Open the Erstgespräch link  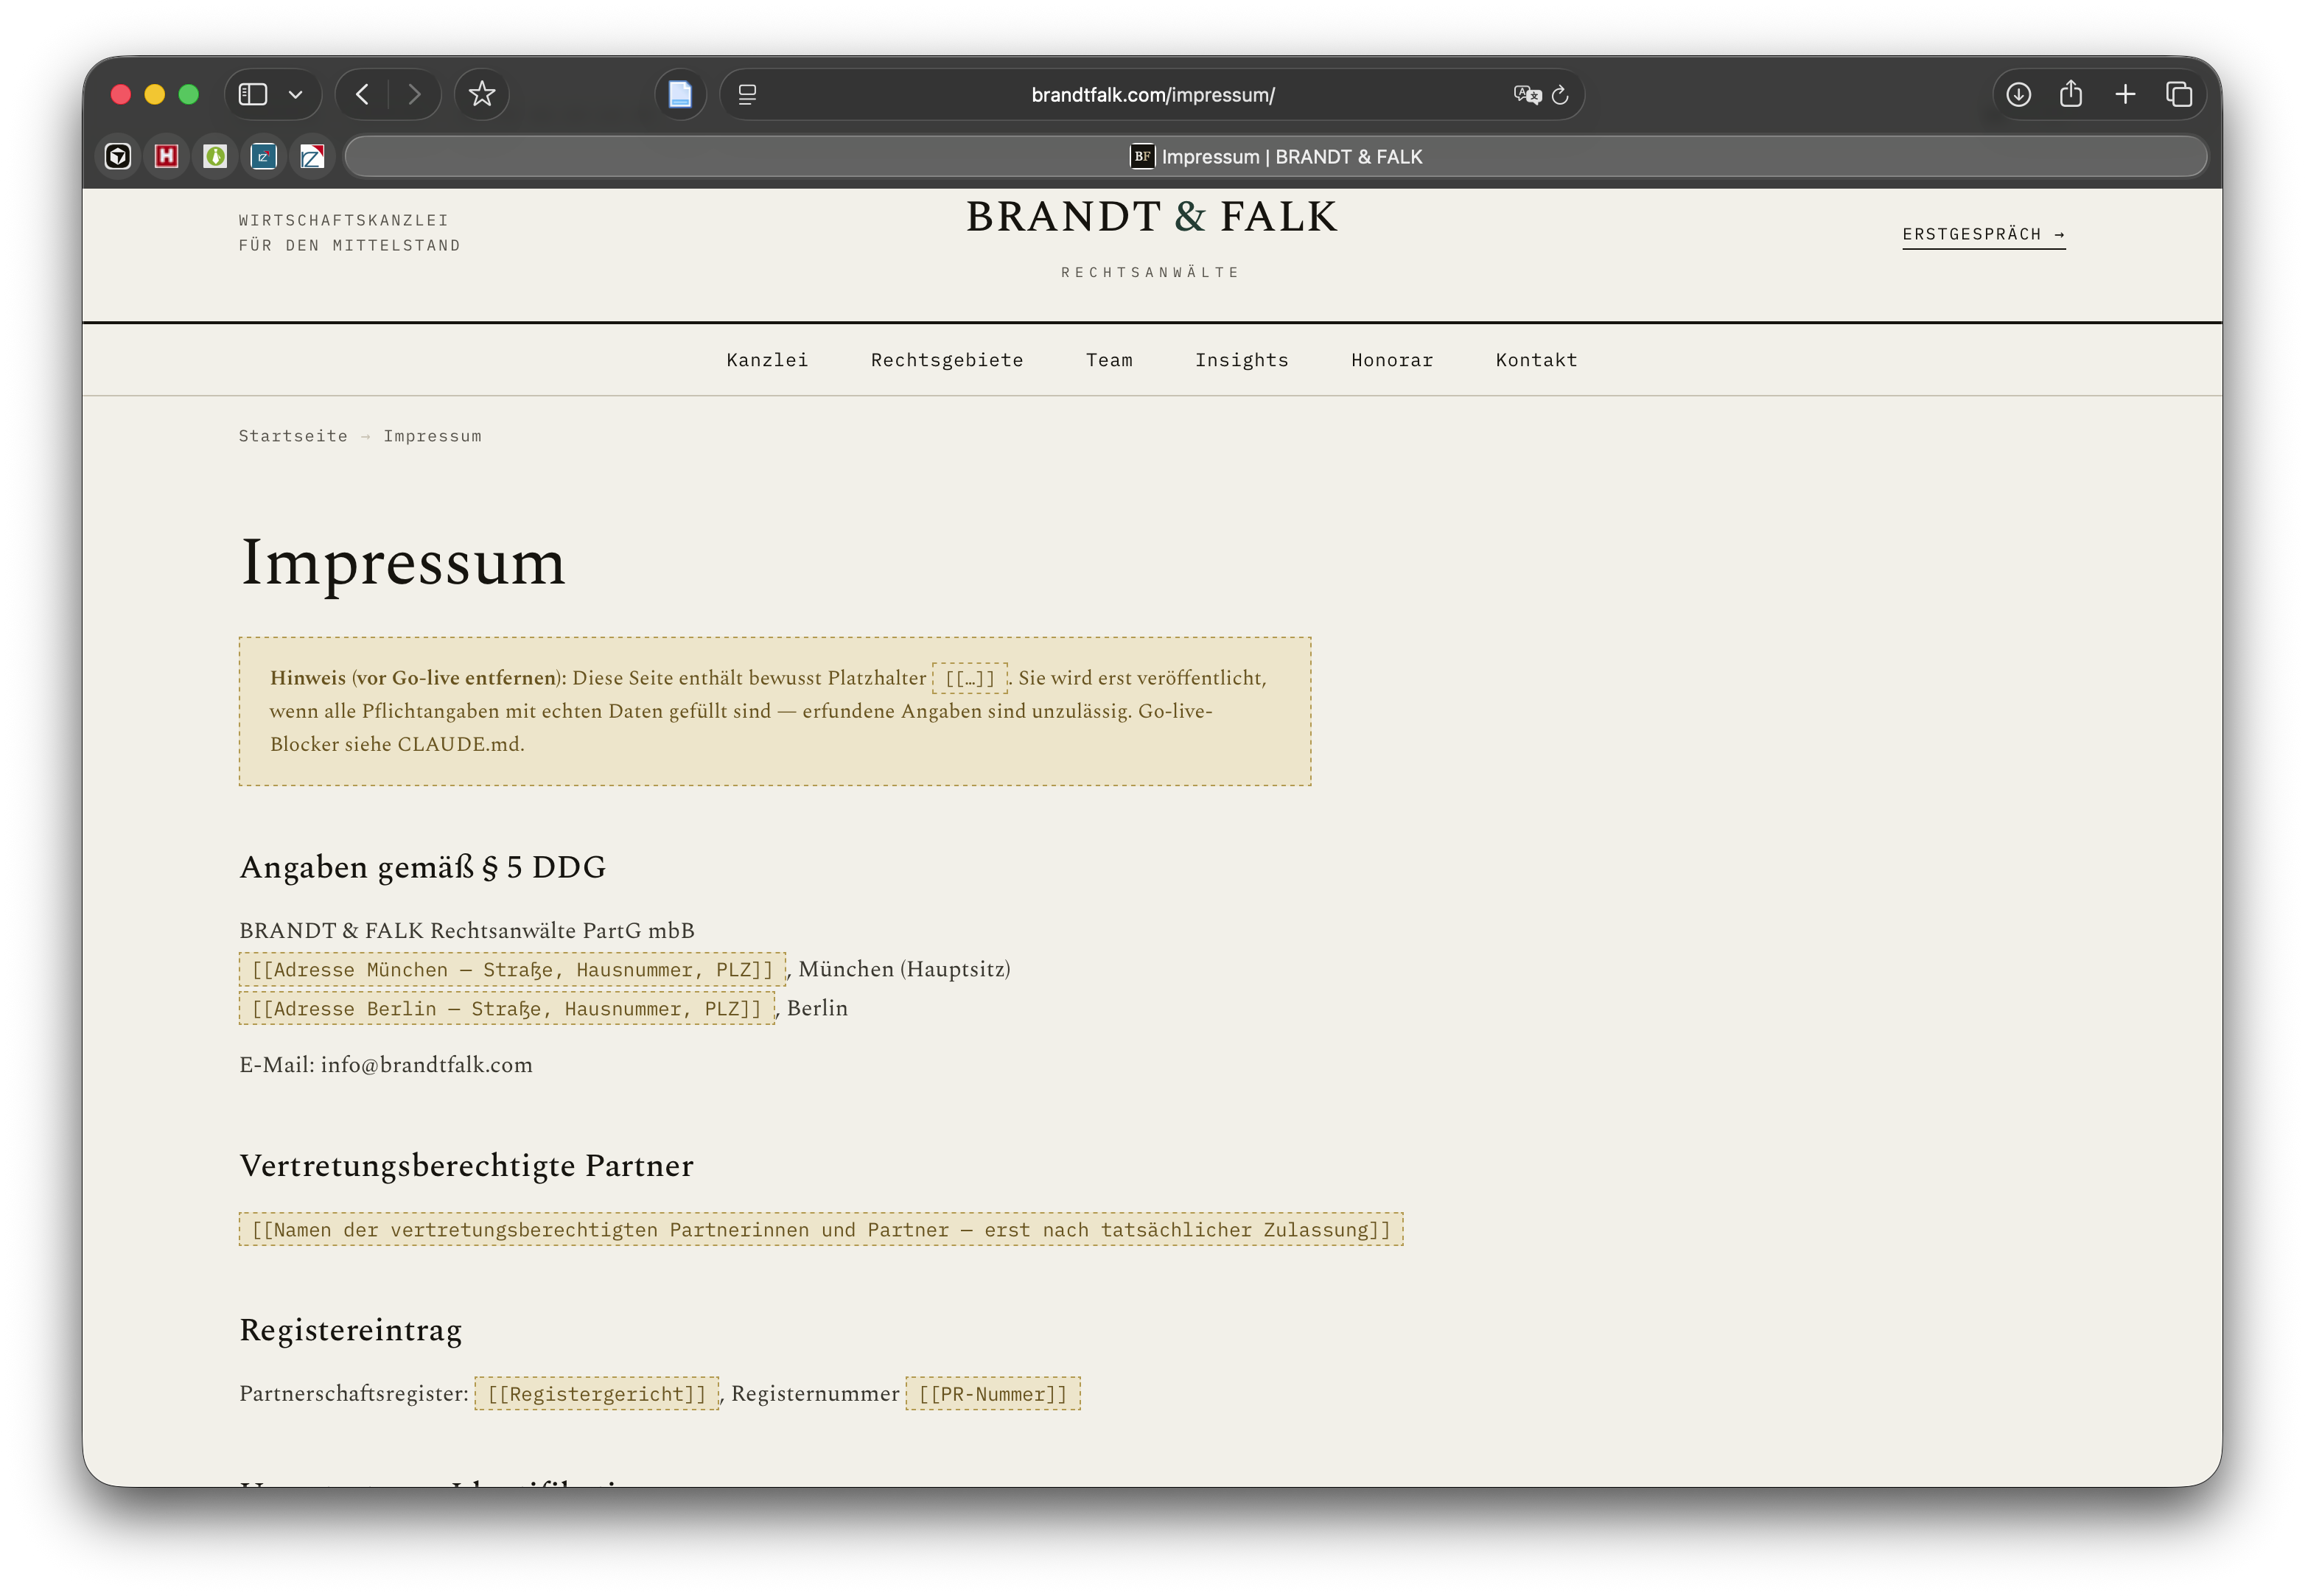tap(1983, 234)
